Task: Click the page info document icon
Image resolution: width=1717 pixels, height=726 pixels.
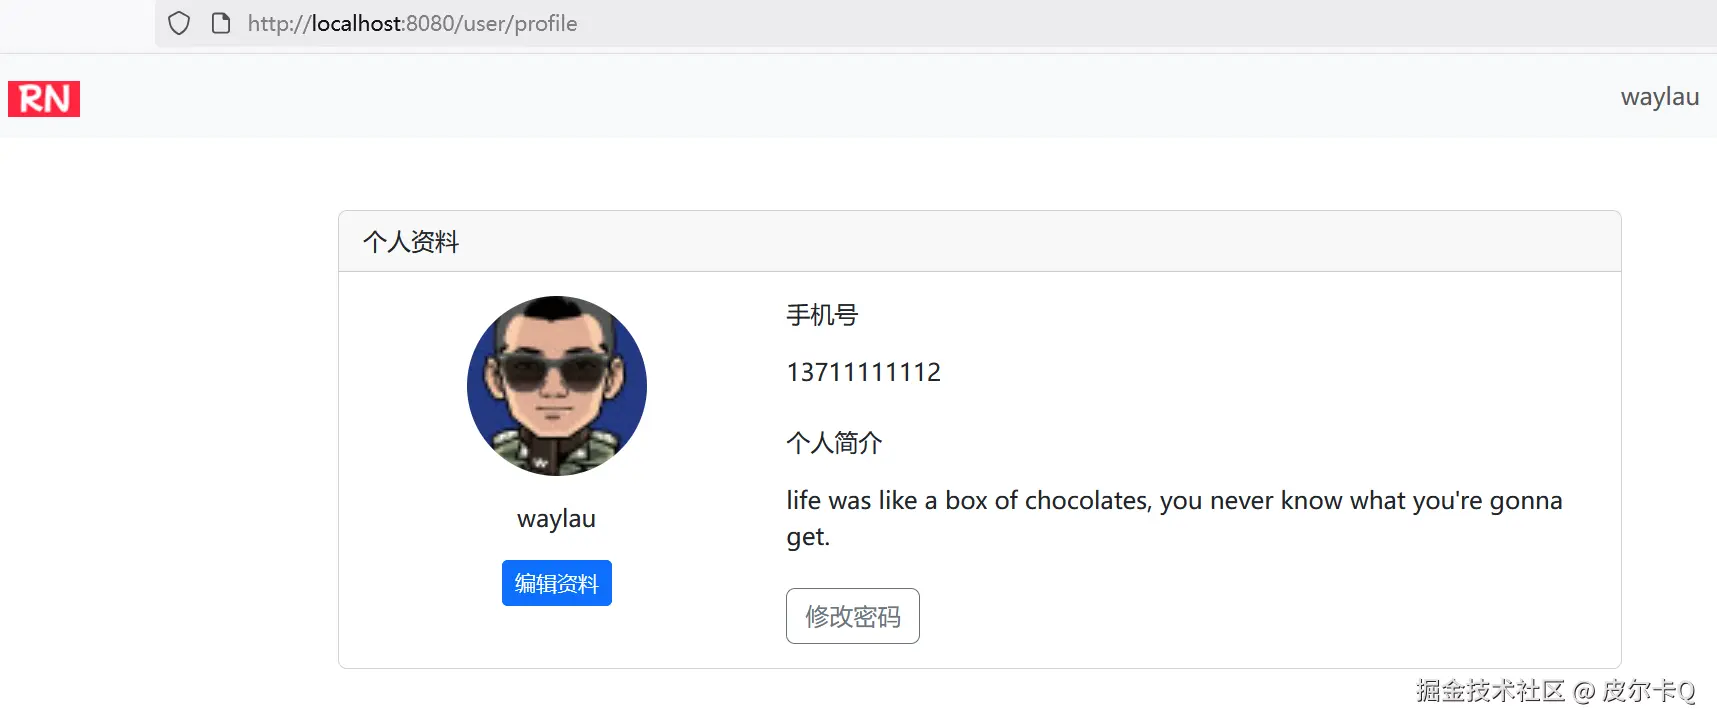Action: pyautogui.click(x=221, y=23)
